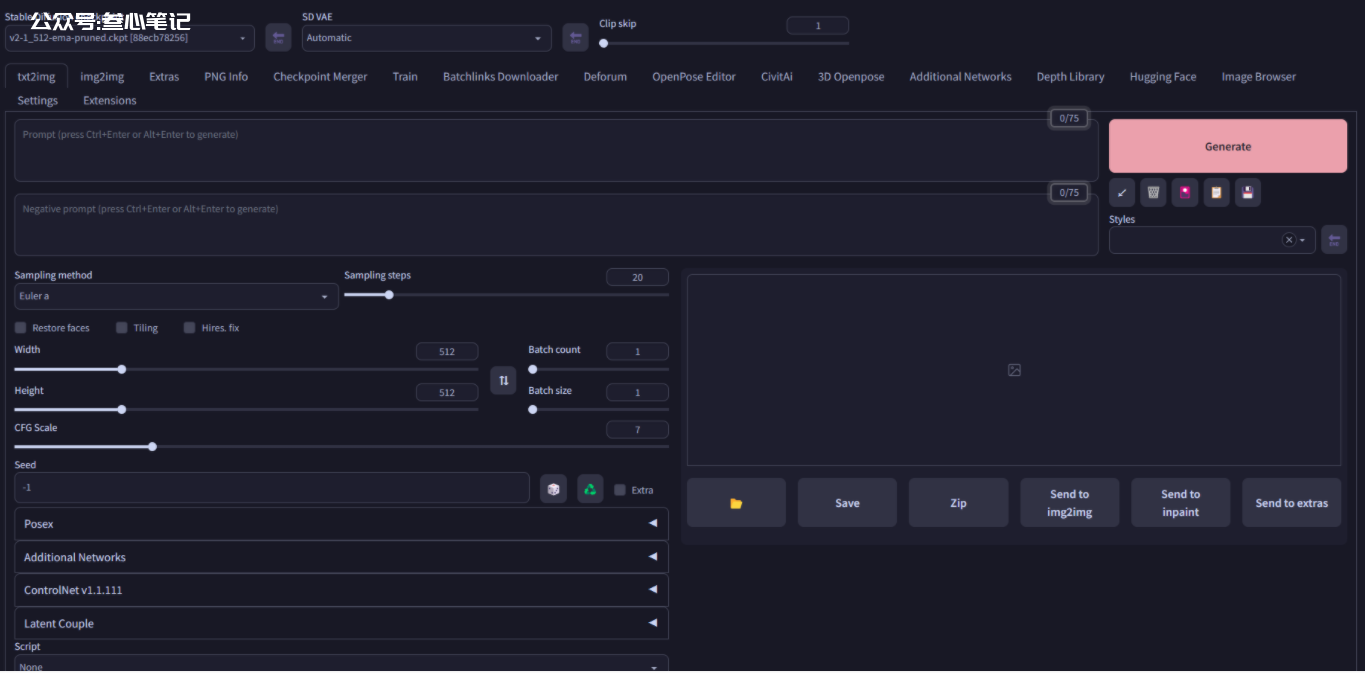Click the Width slider handle

point(122,369)
